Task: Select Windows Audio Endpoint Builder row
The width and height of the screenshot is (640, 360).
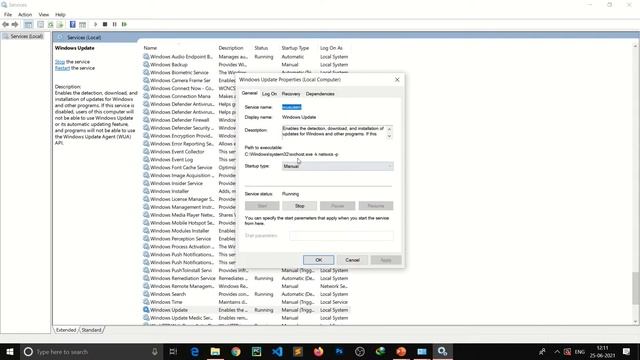Action: pos(246,57)
